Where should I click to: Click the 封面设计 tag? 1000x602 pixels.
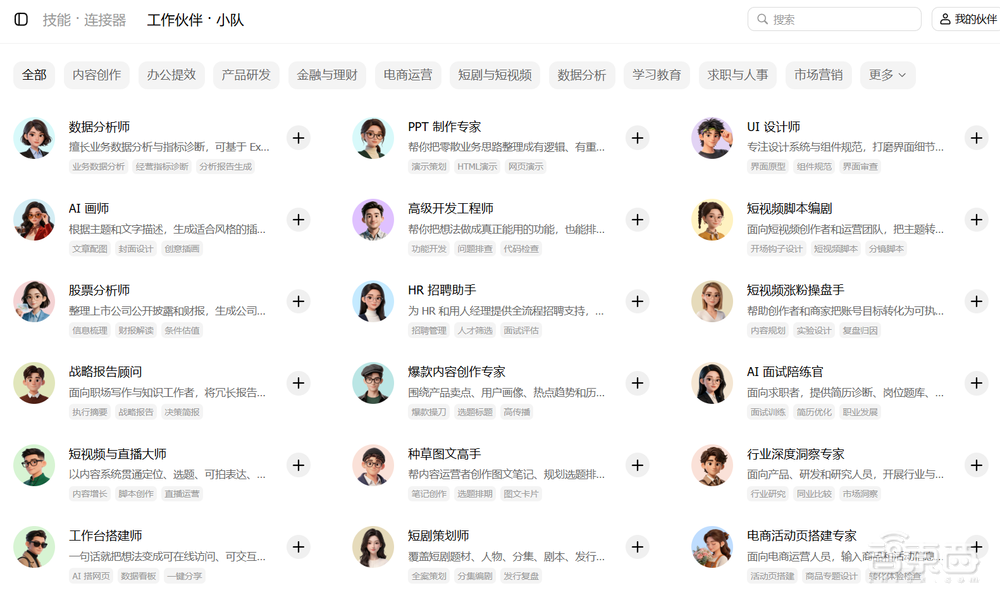click(136, 249)
